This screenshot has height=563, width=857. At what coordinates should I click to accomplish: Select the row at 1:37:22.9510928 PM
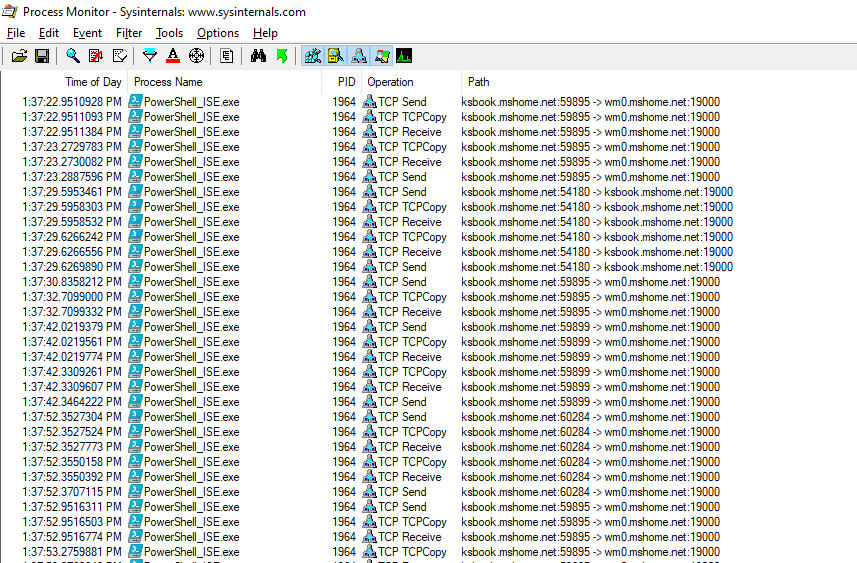coord(428,102)
